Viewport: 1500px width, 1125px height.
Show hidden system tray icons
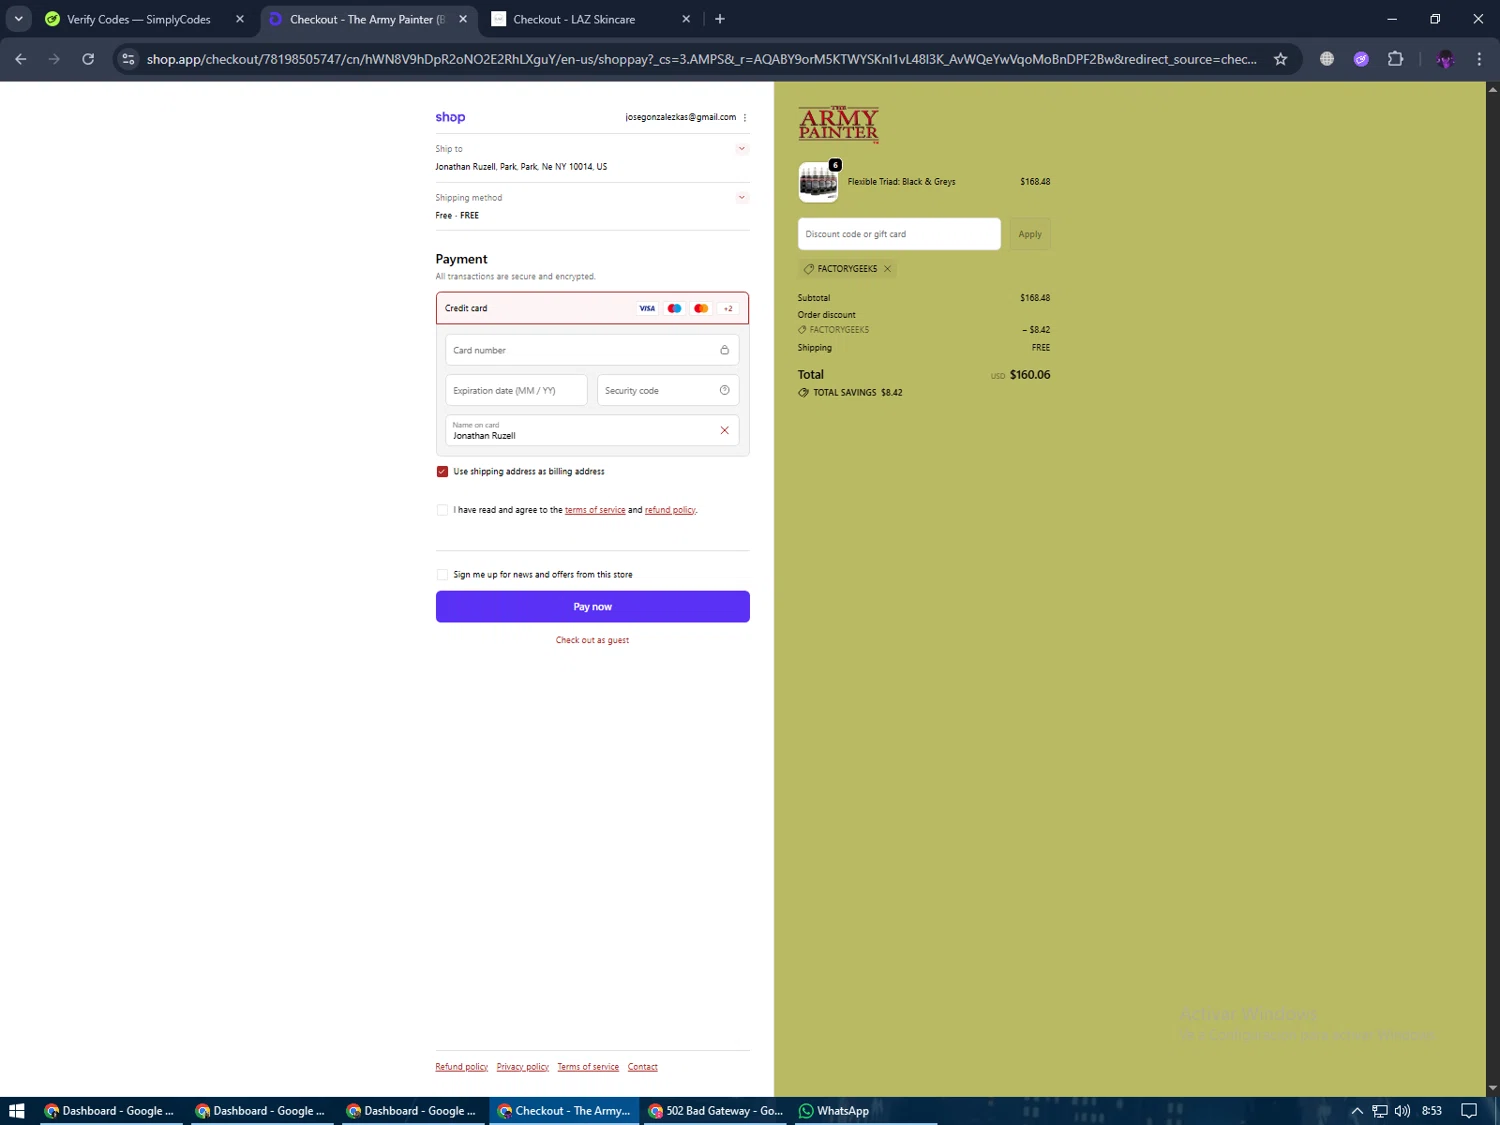[x=1357, y=1111]
